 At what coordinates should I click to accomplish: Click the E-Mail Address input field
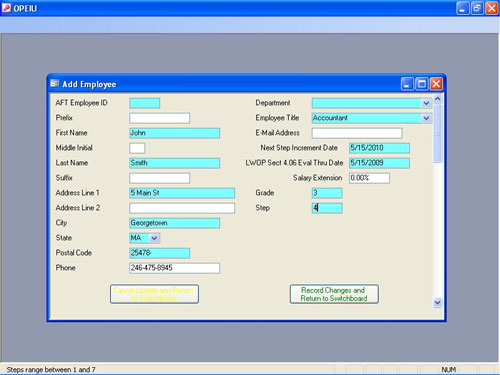[357, 133]
